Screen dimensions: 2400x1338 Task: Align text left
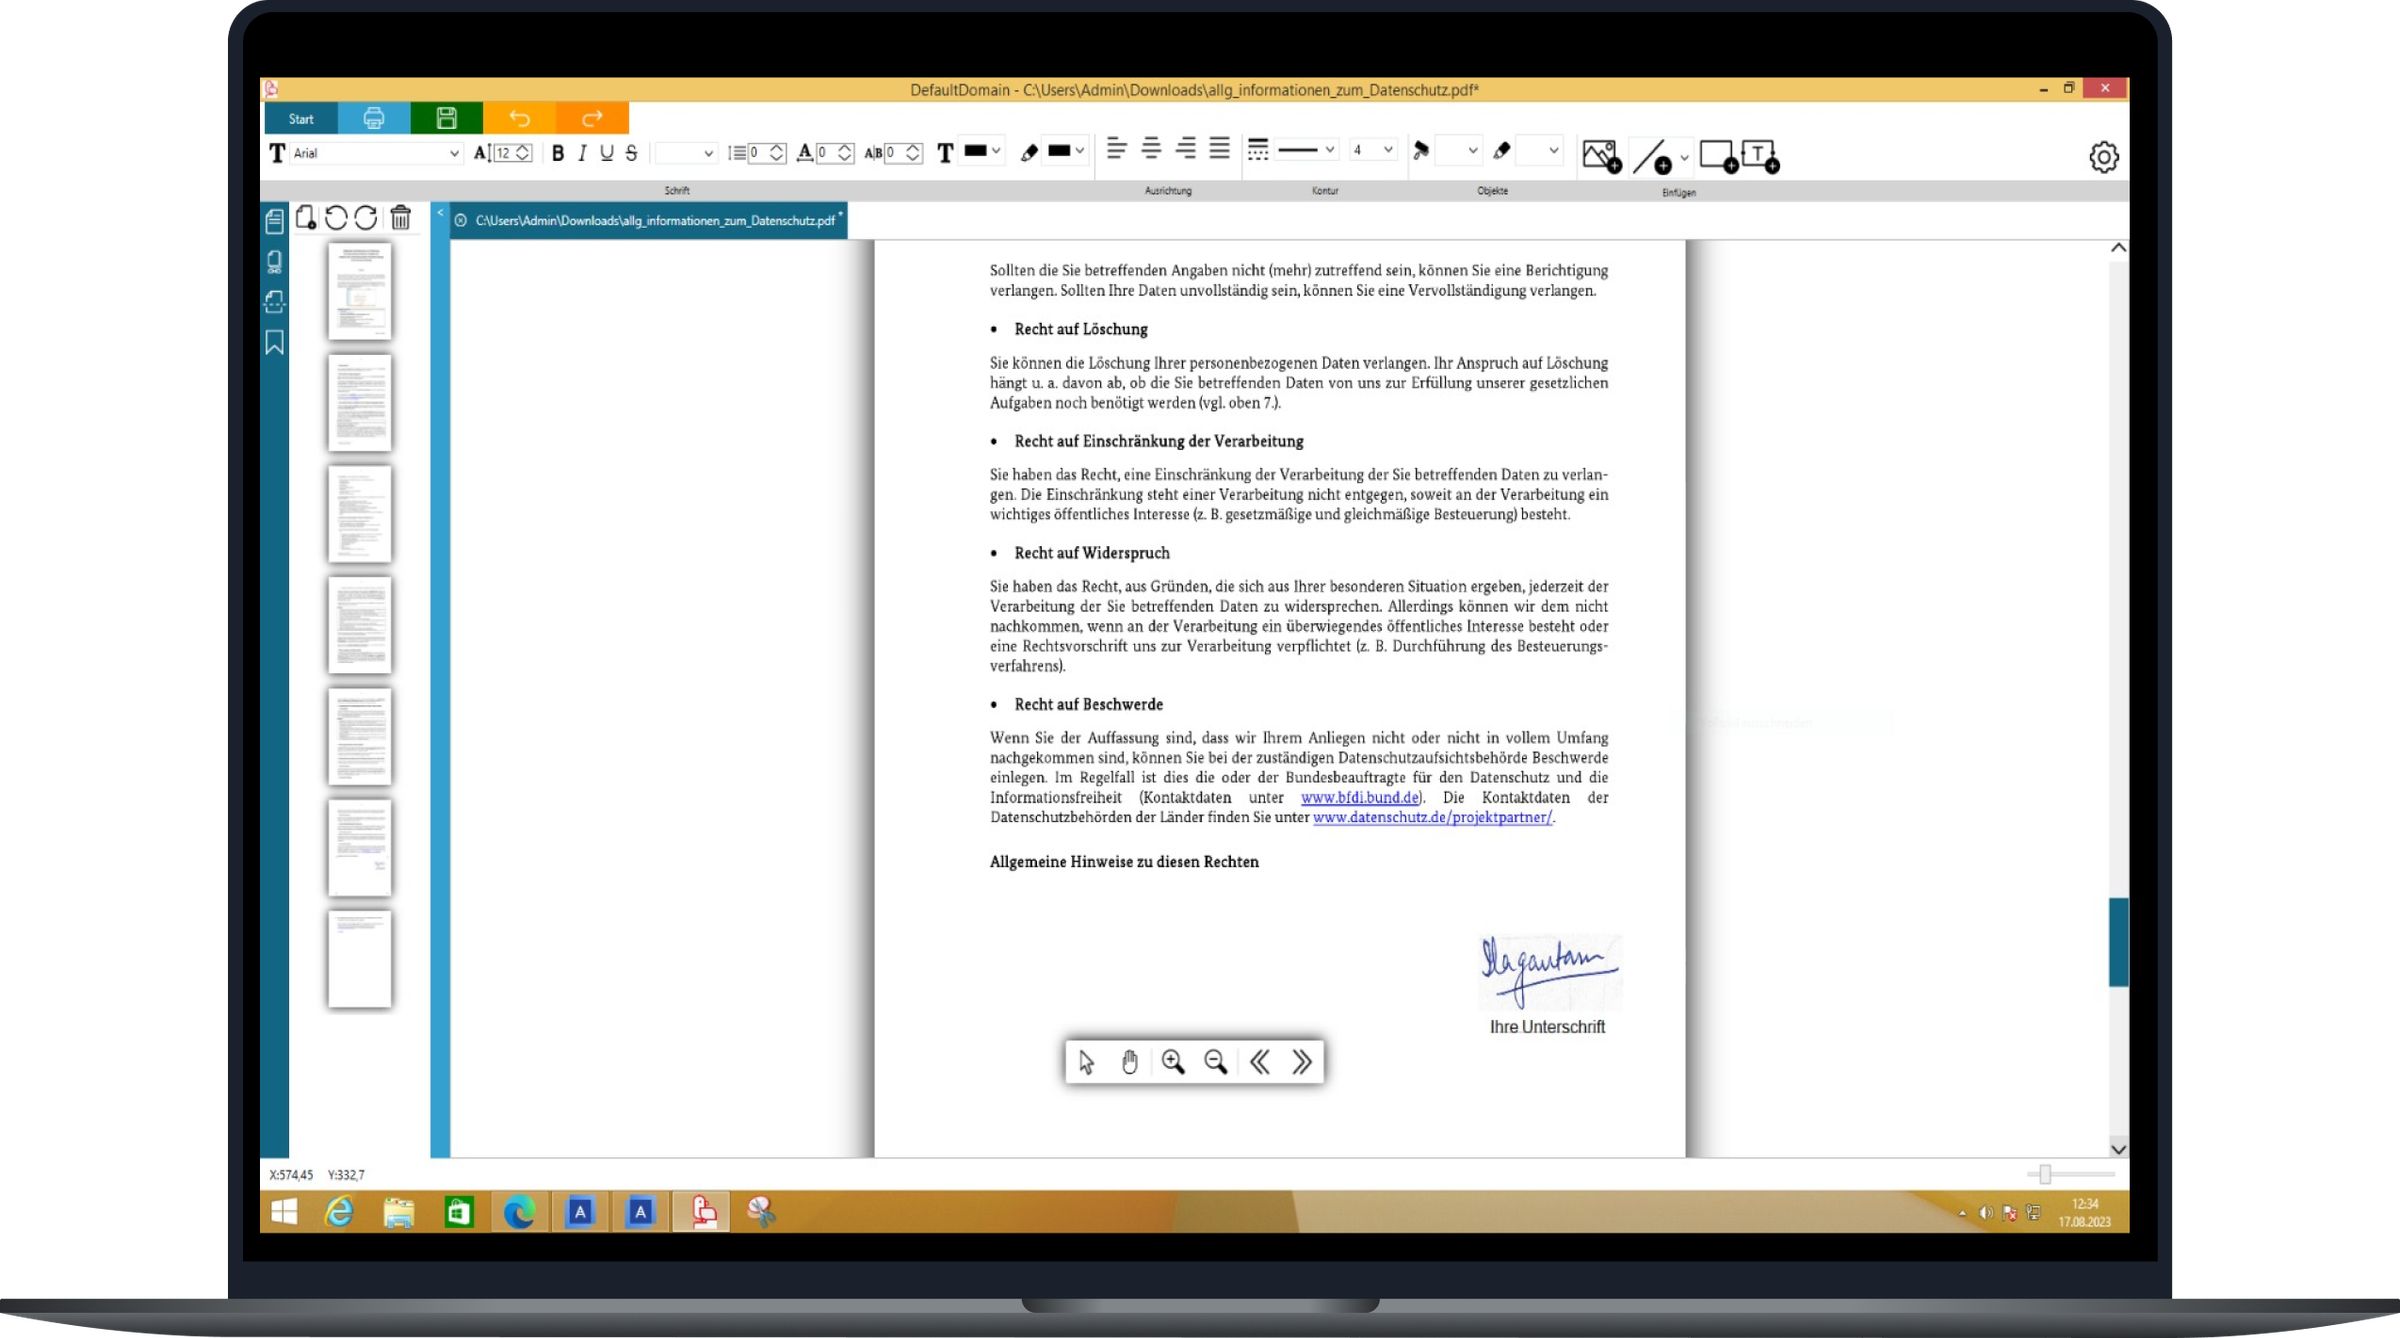click(x=1117, y=149)
